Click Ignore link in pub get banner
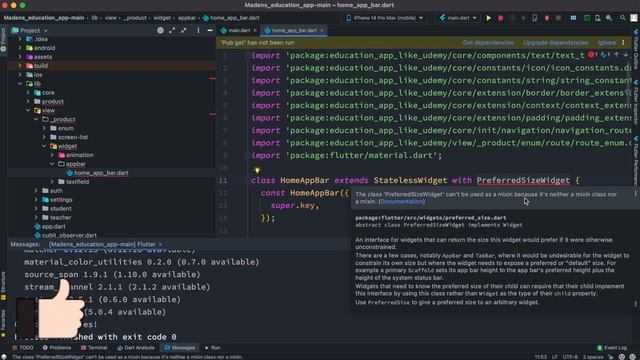640x360 pixels. [607, 42]
